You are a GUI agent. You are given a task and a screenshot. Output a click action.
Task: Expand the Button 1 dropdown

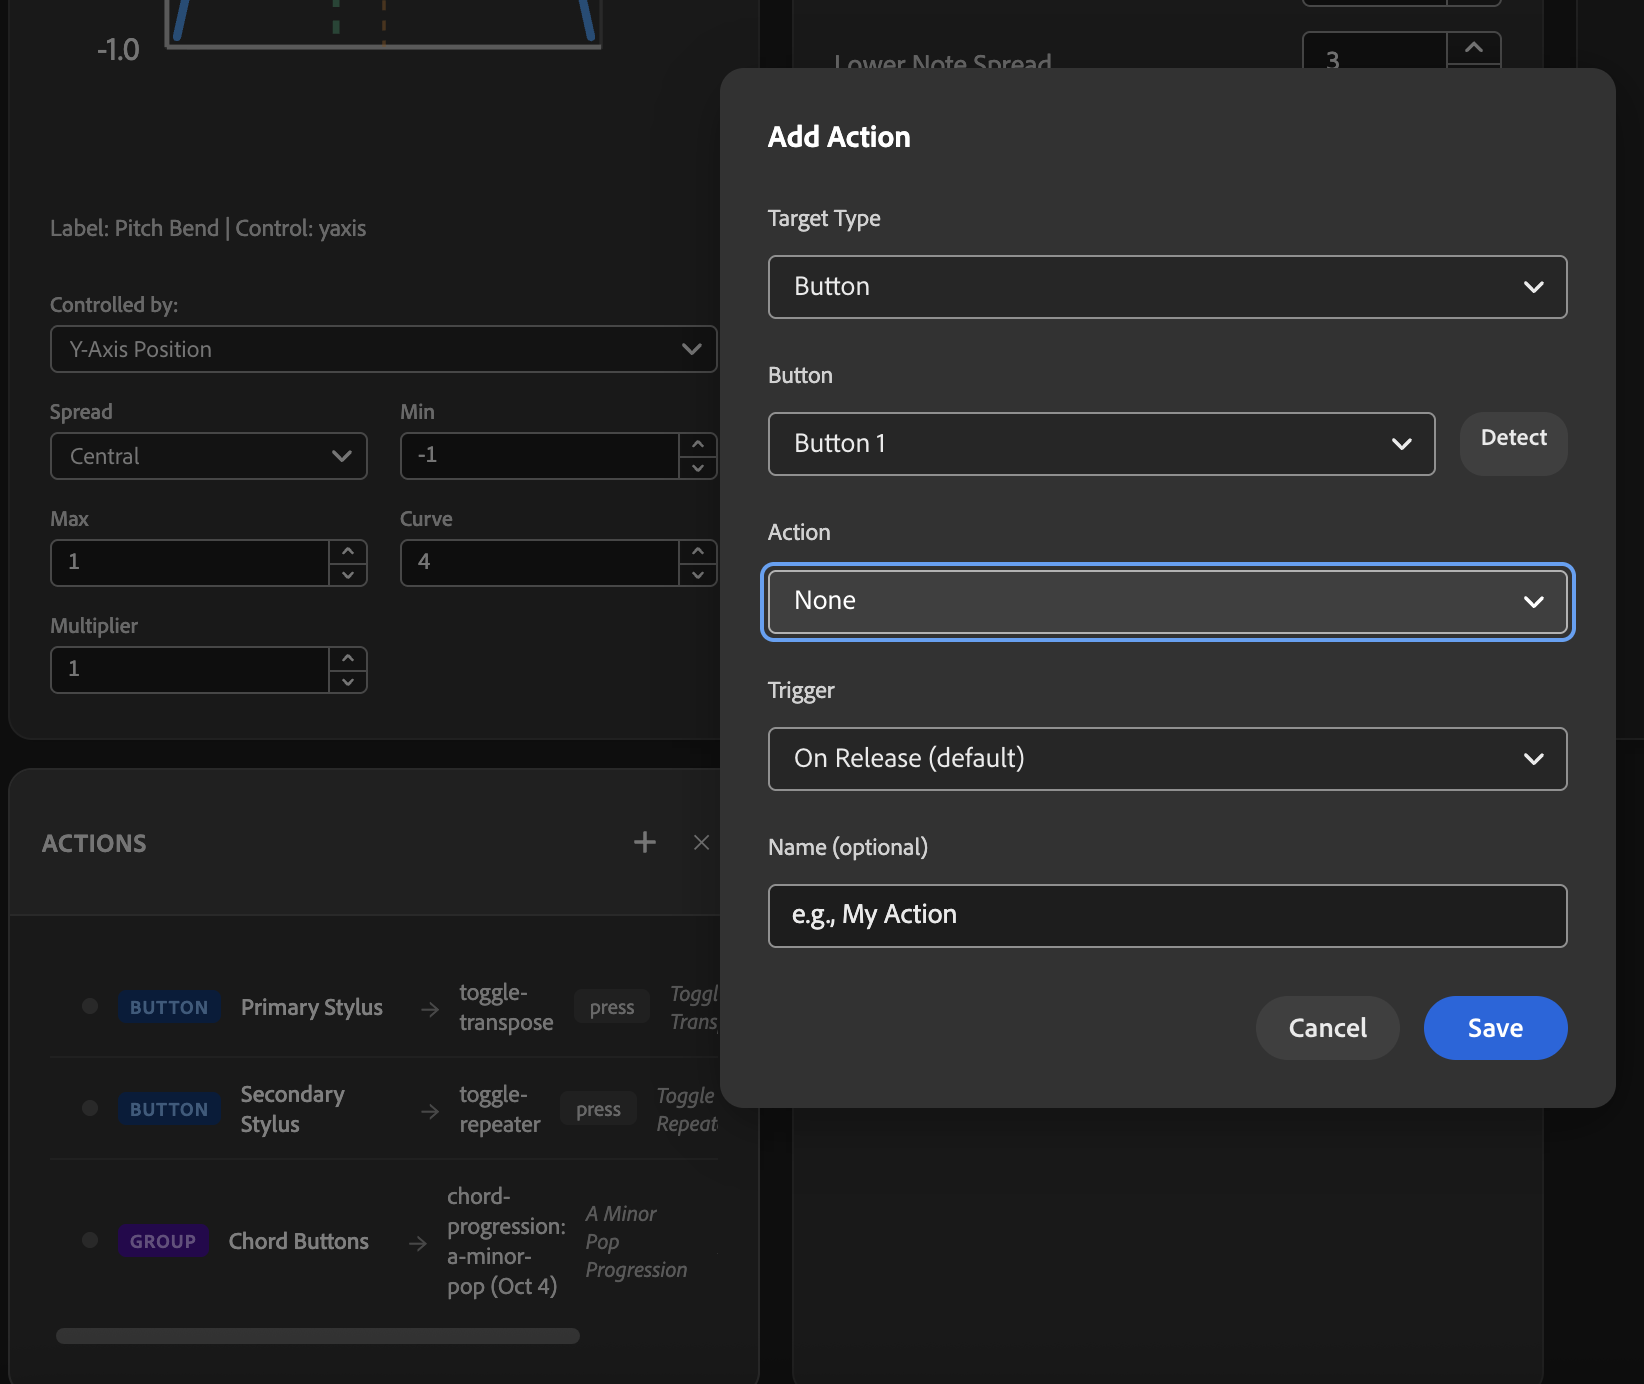coord(1100,444)
